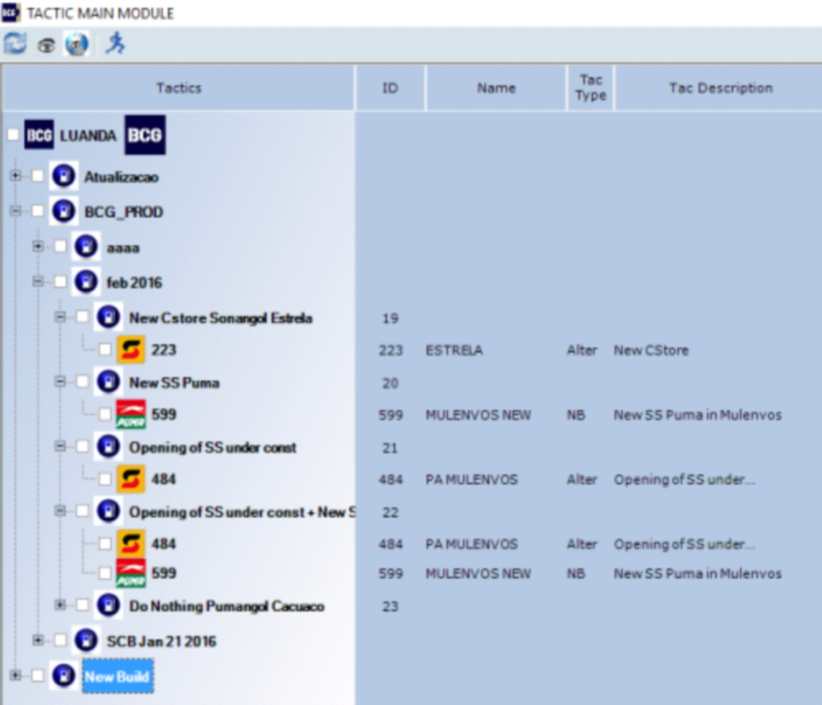Select the LUANDA root label

coord(88,136)
